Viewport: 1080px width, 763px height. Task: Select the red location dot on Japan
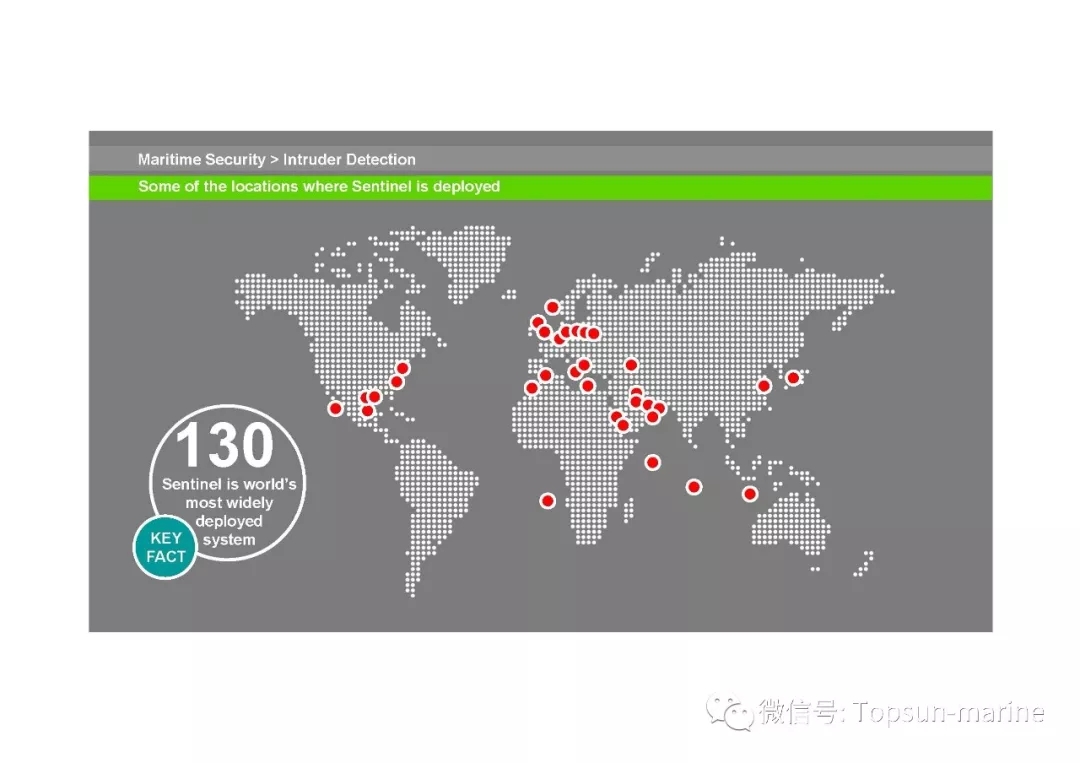point(793,378)
